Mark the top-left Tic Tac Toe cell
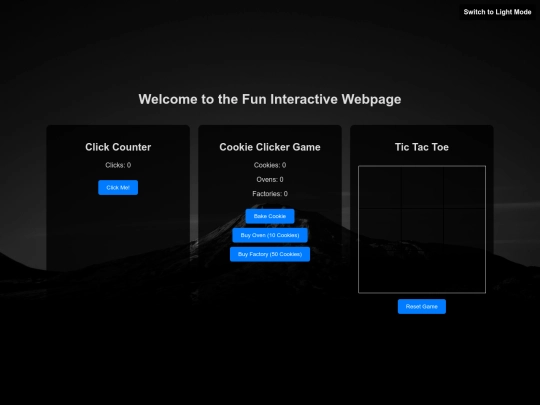The height and width of the screenshot is (405, 540). (380, 187)
